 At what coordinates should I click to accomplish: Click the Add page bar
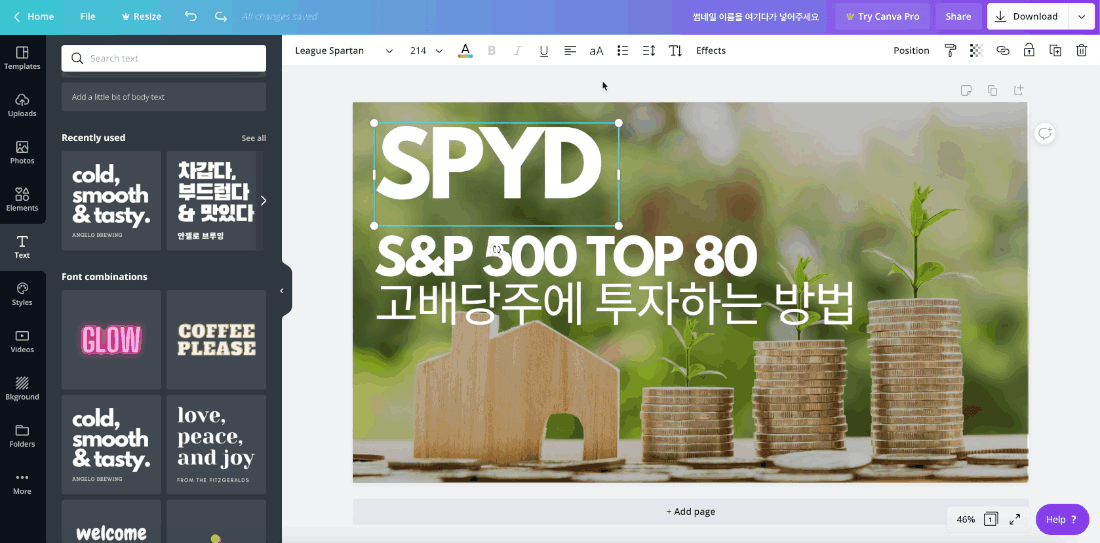(690, 511)
